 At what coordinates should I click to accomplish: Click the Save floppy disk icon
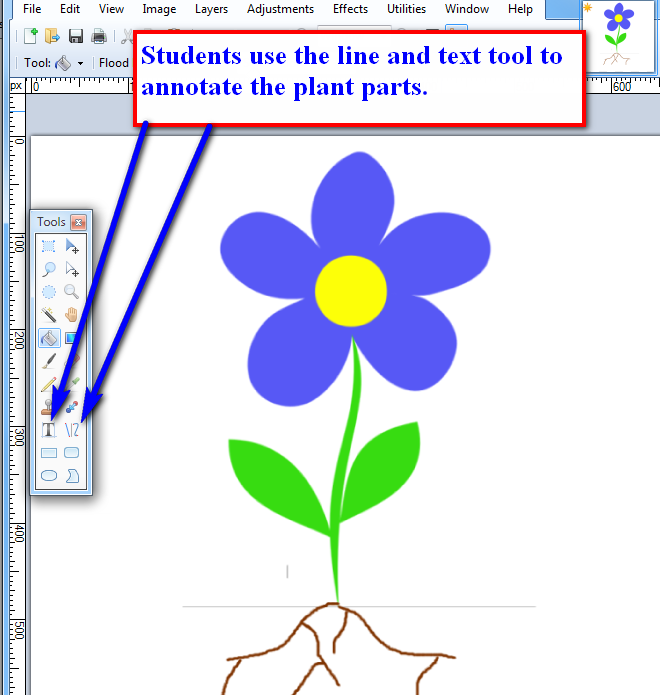76,36
